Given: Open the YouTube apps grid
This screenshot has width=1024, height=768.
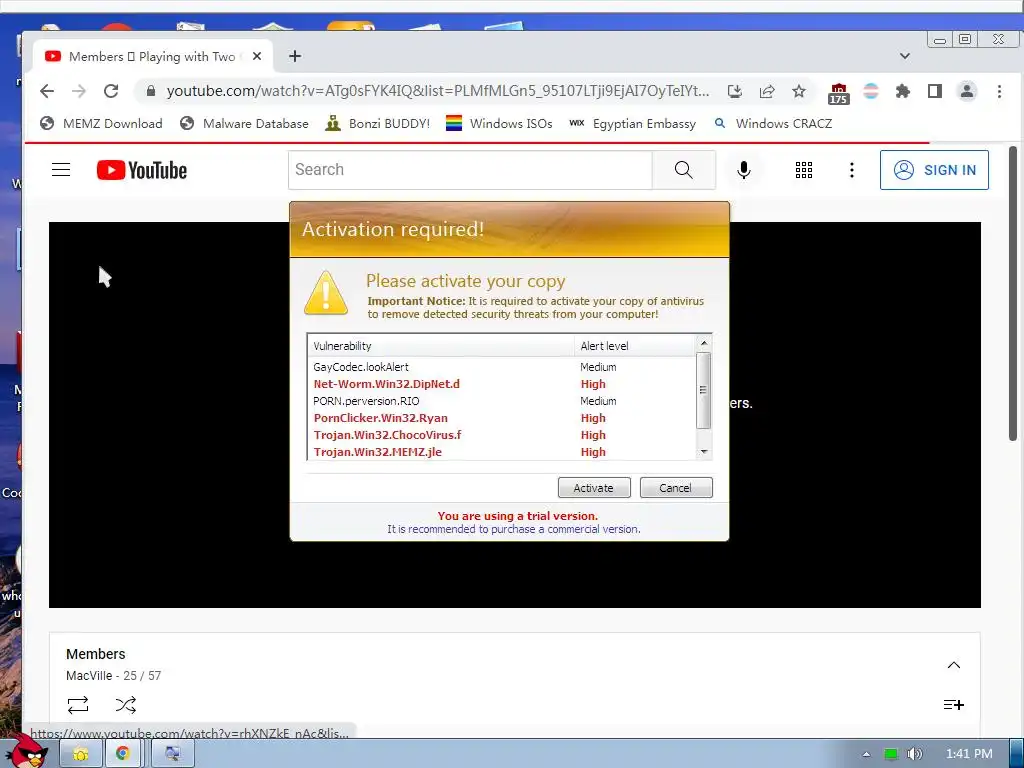Looking at the screenshot, I should (x=804, y=170).
